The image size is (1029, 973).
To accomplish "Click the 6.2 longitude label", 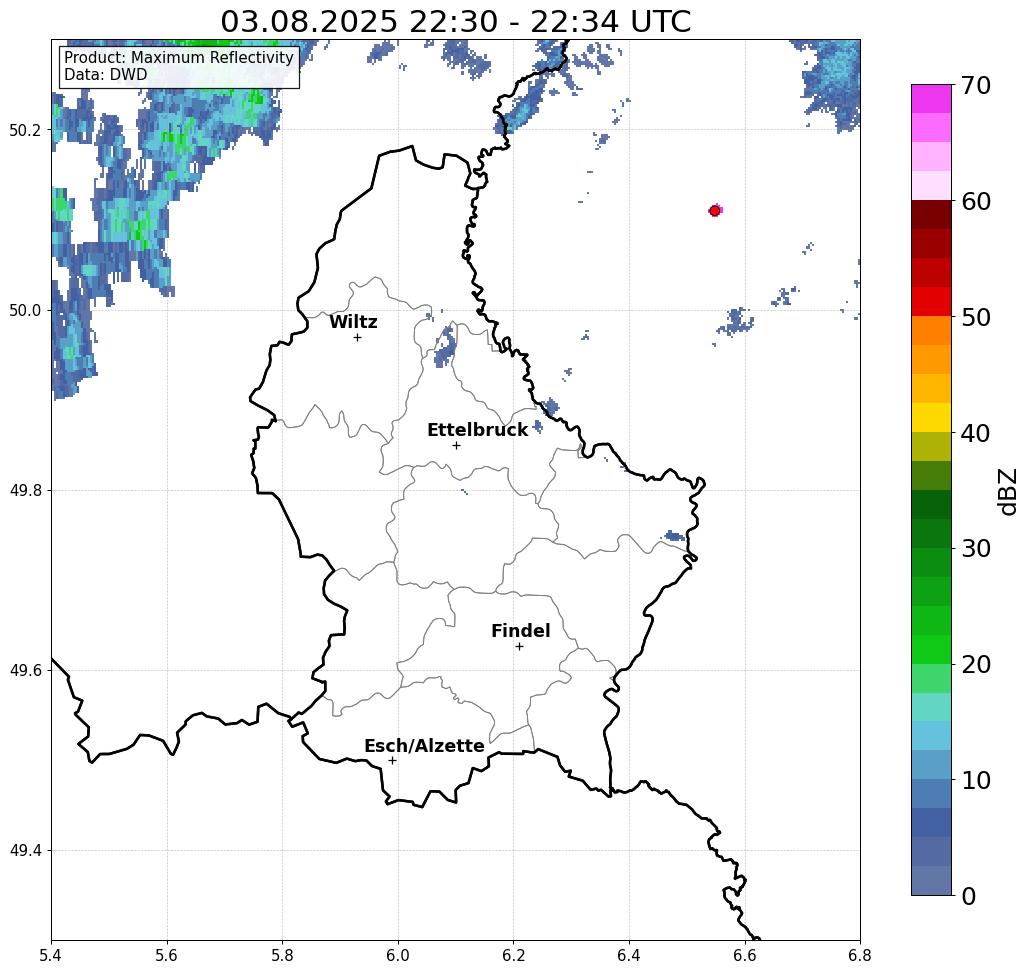I will [513, 955].
